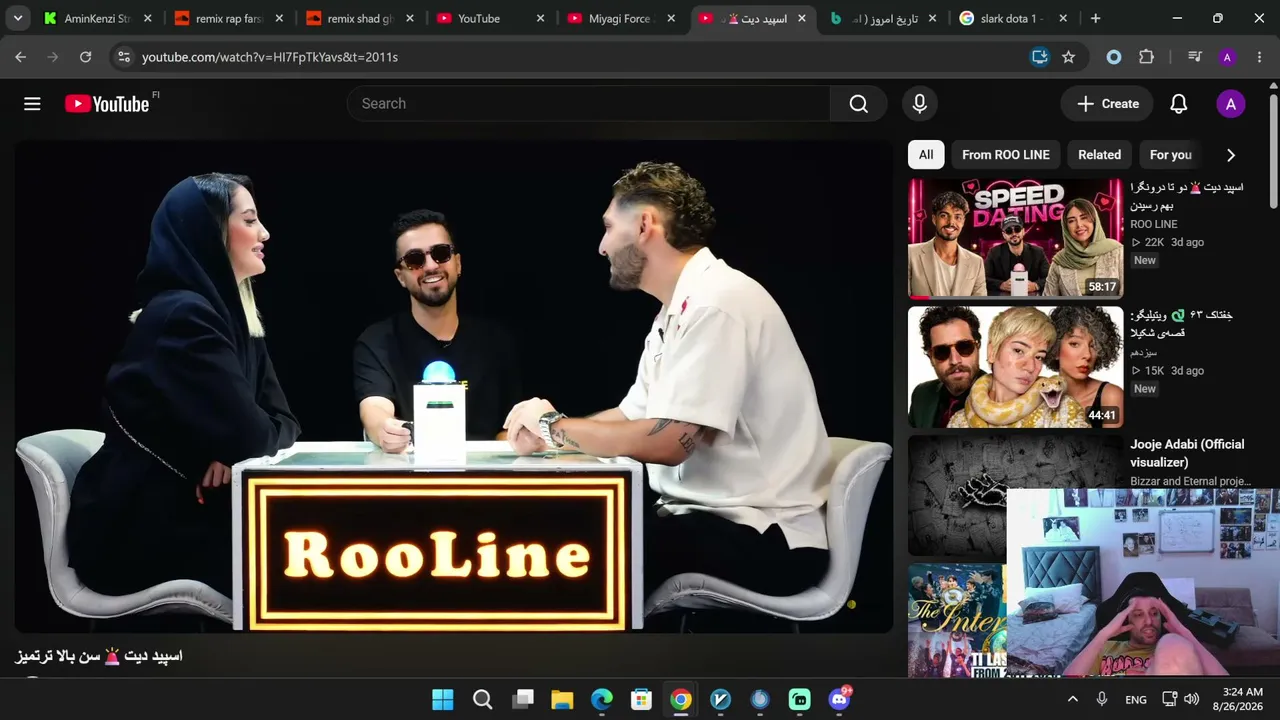Screen dimensions: 1280x720
Task: Start voice search with the microphone icon
Action: coord(920,104)
